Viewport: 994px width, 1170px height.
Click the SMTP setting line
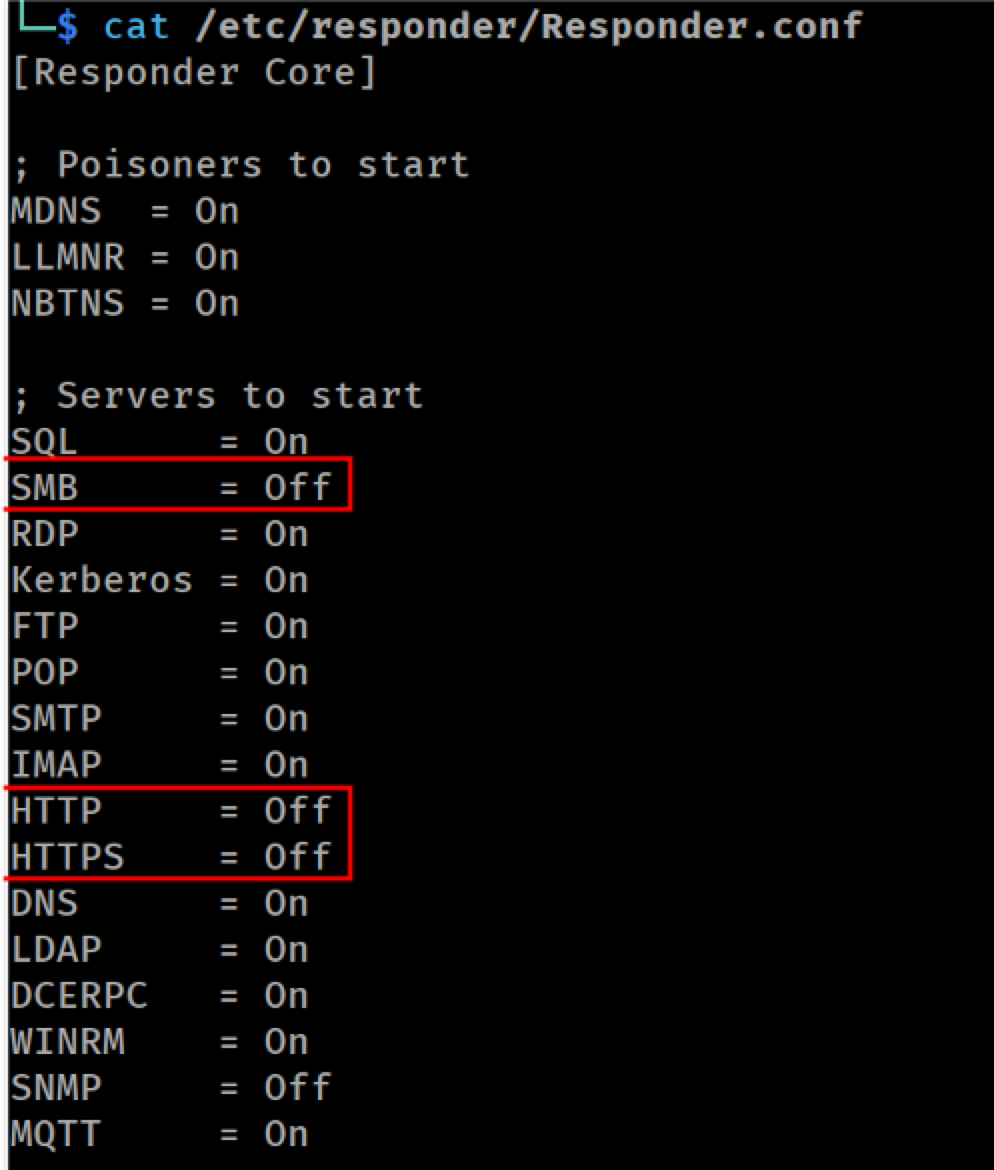[159, 719]
